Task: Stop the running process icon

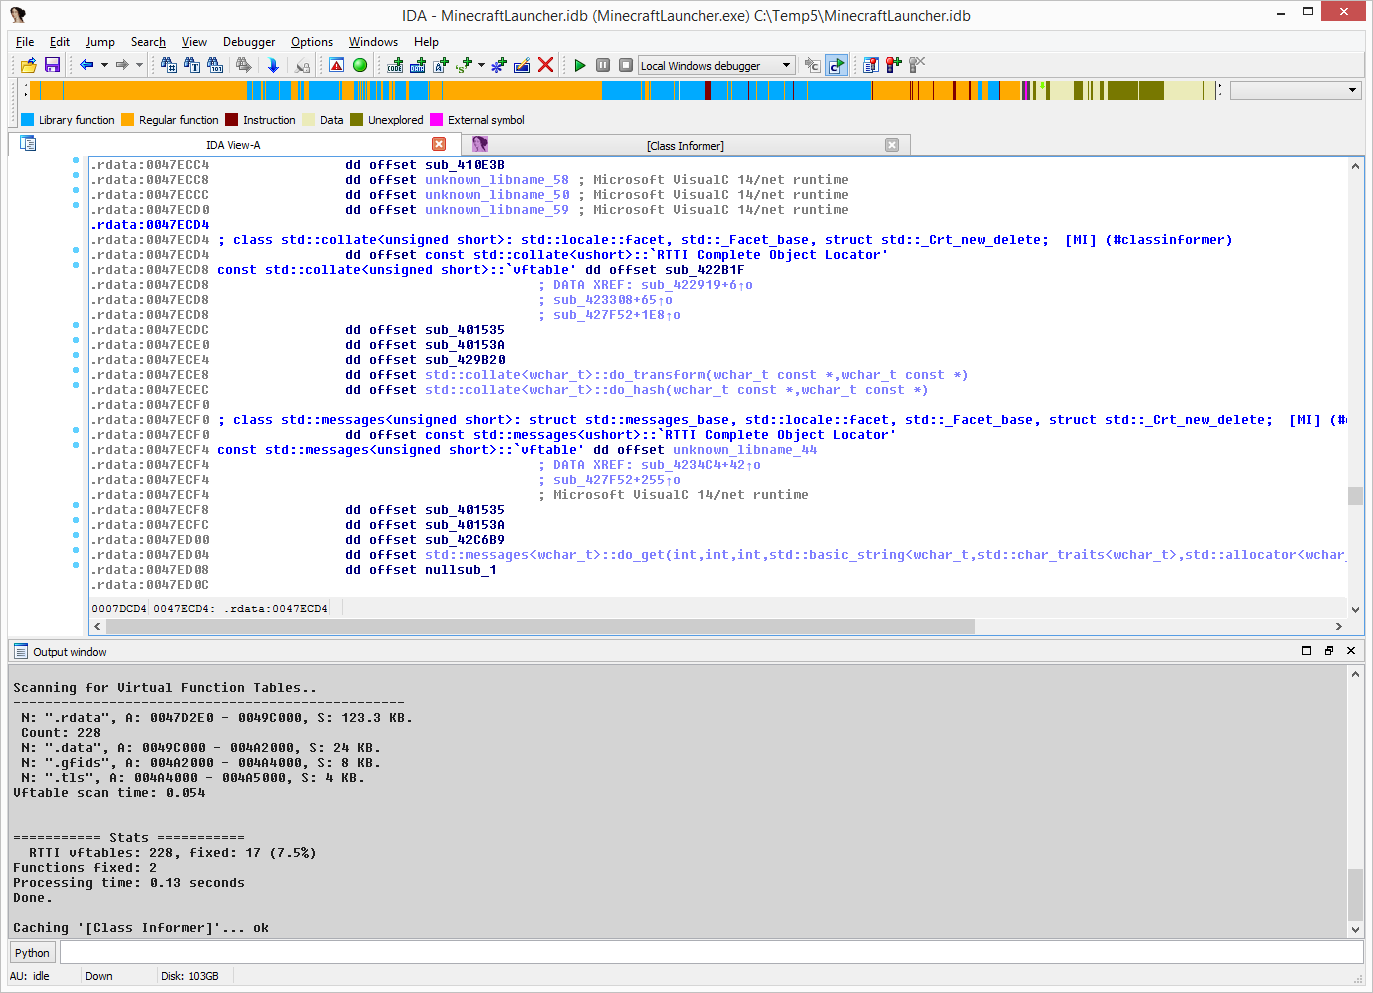Action: coord(625,64)
